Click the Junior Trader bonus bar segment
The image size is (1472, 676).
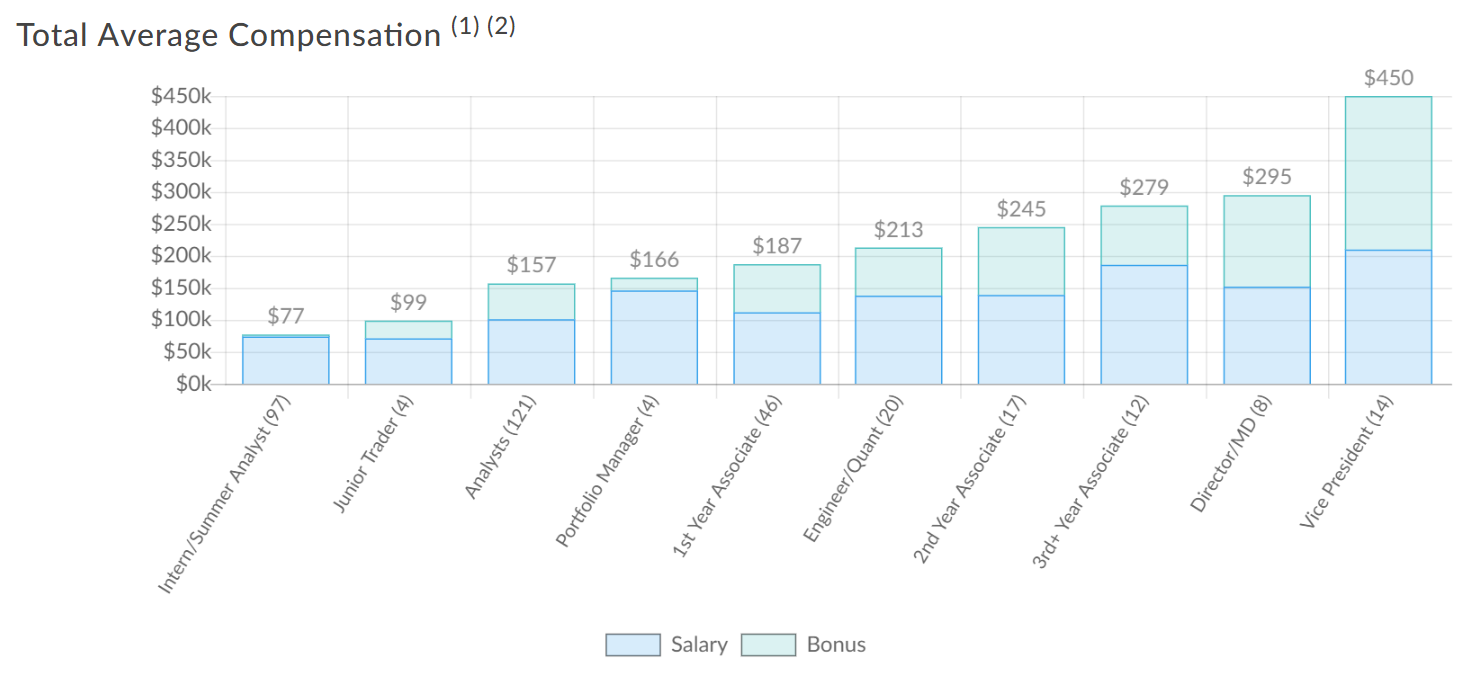coord(408,330)
